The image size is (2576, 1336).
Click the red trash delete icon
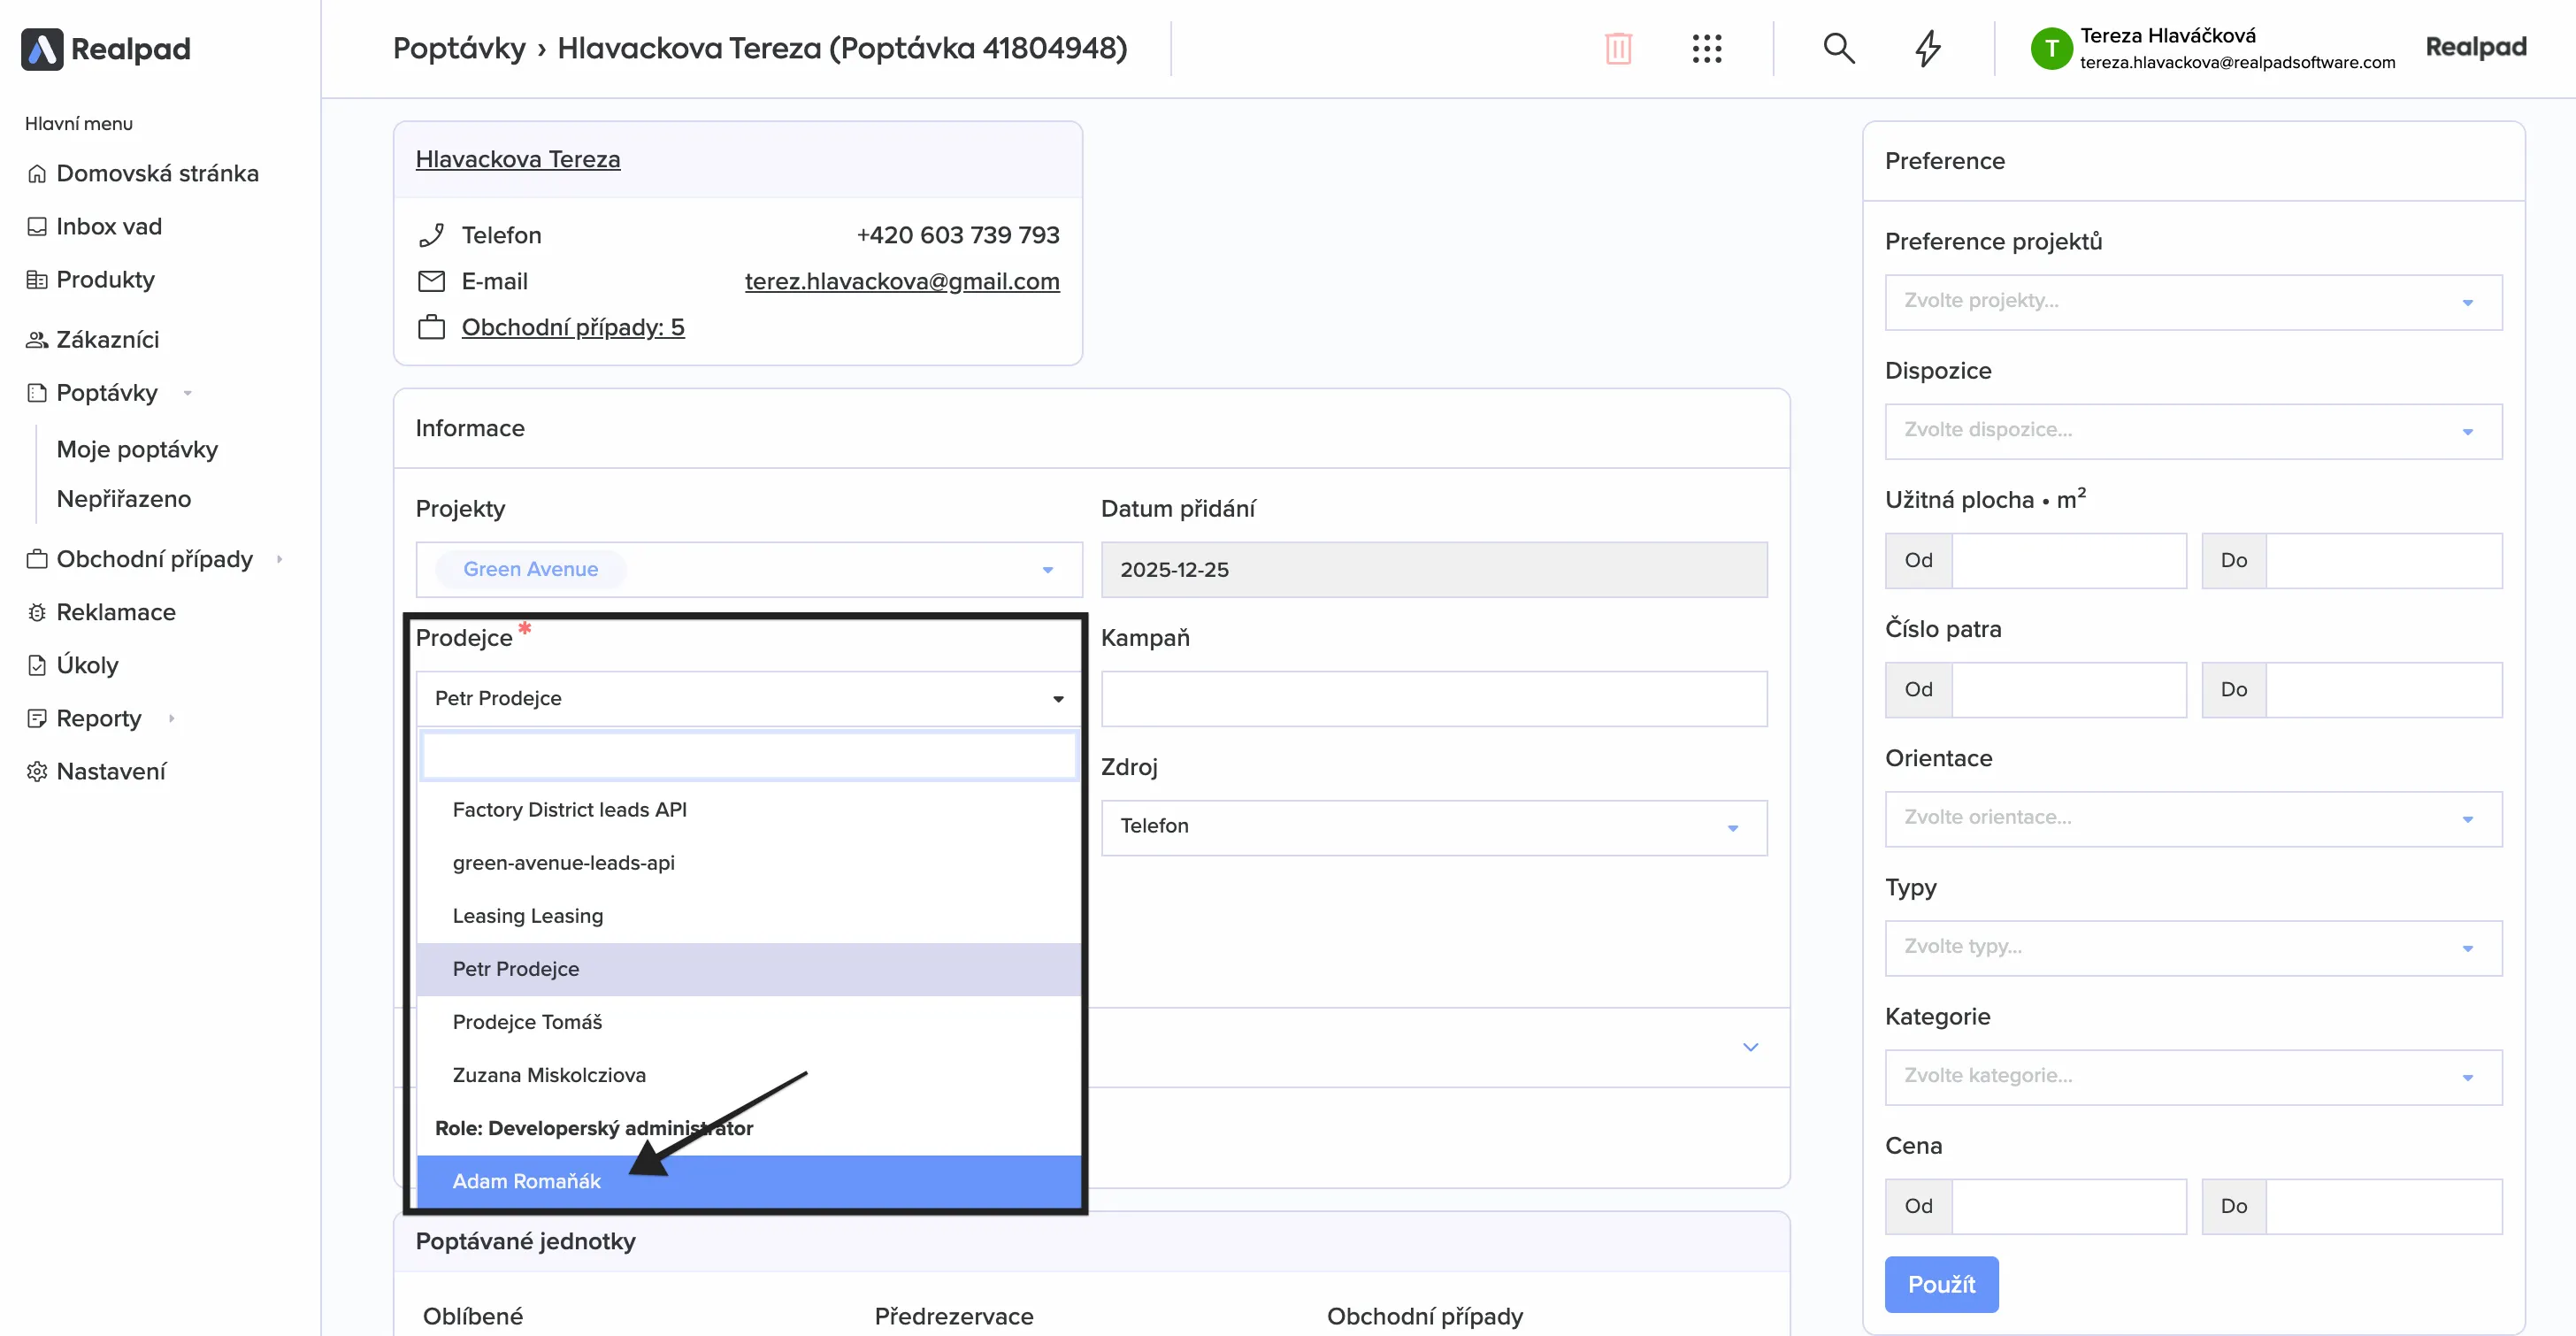pyautogui.click(x=1617, y=48)
